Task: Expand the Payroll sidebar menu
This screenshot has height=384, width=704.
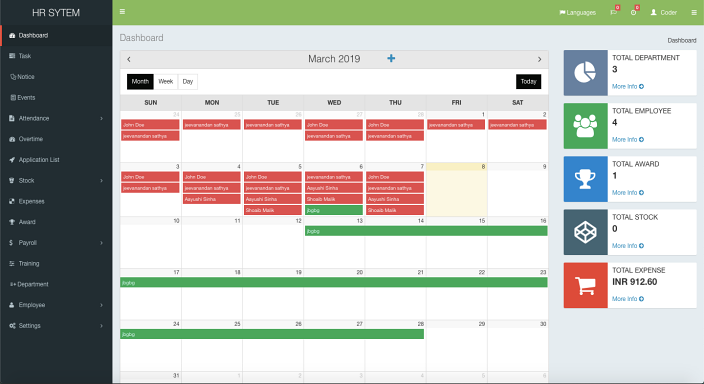Action: tap(56, 243)
